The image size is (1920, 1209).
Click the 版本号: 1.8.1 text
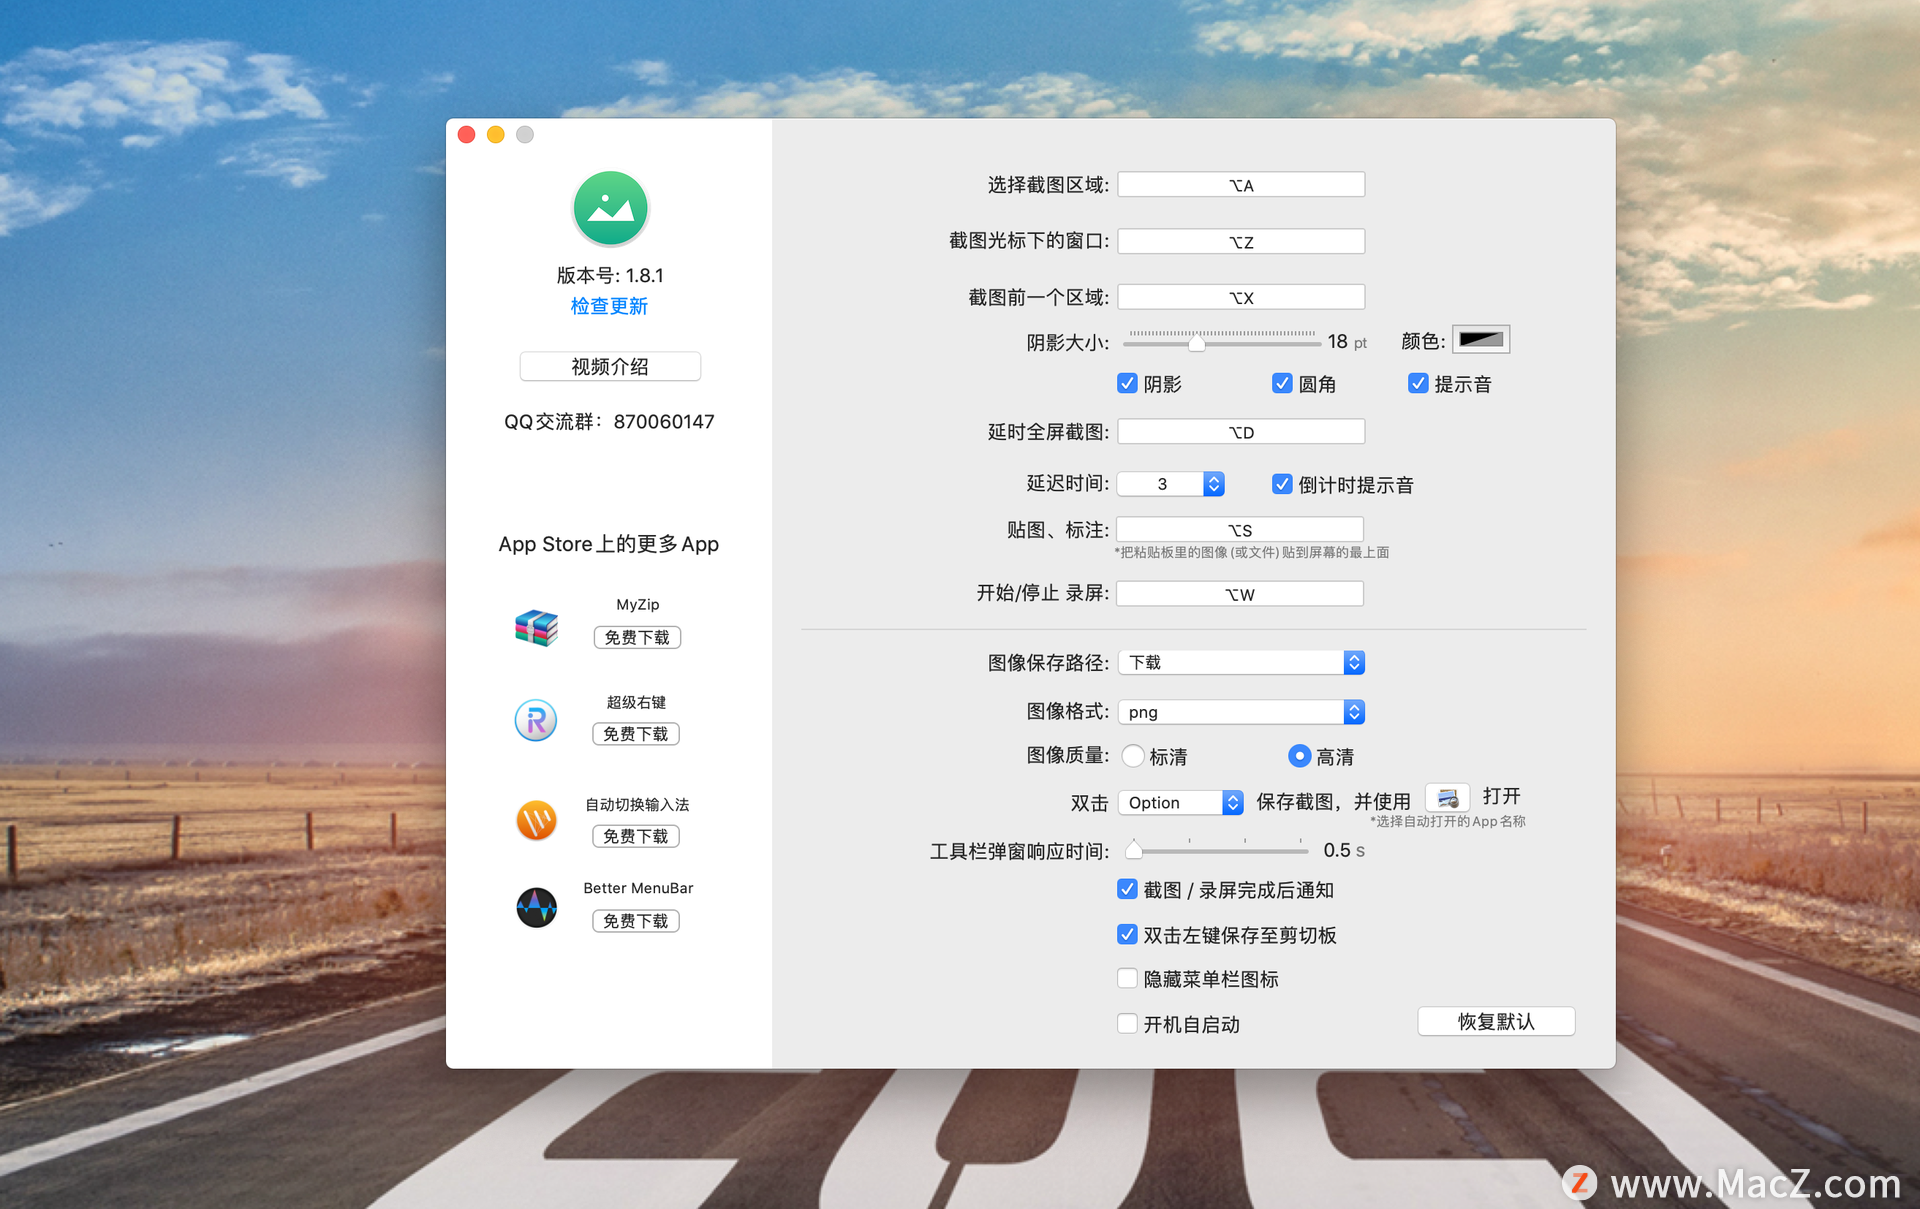(x=610, y=275)
